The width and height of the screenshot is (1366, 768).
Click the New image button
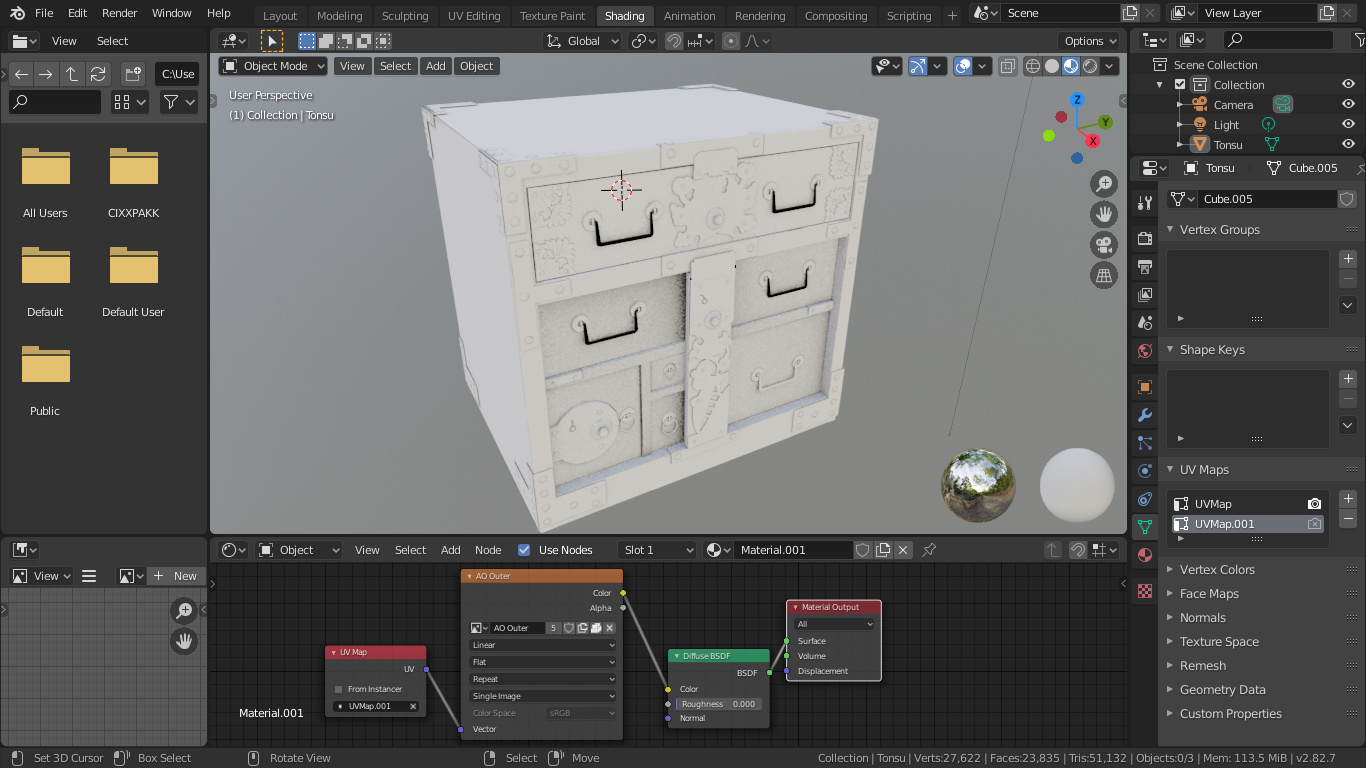point(176,576)
